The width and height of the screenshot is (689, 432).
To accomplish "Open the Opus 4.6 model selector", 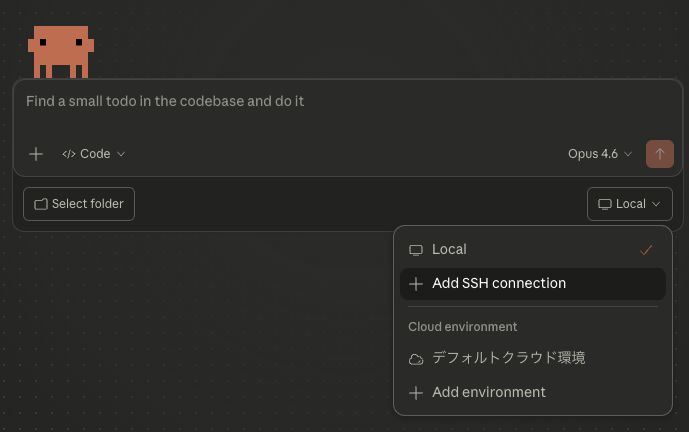I will [x=600, y=154].
